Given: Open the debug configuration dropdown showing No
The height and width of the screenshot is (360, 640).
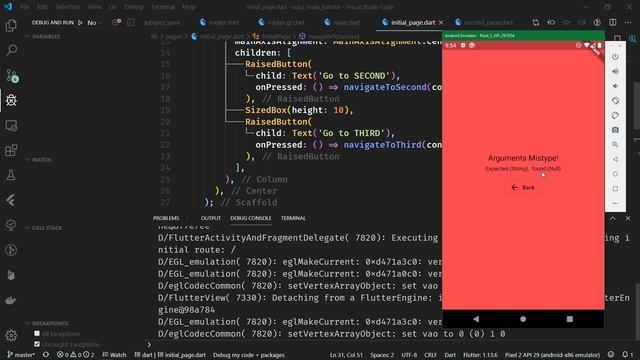Looking at the screenshot, I should (94, 23).
